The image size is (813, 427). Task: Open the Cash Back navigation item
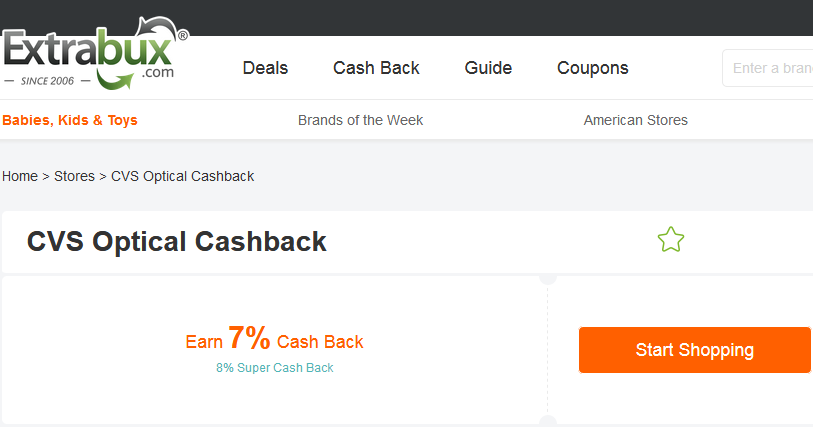click(x=376, y=68)
